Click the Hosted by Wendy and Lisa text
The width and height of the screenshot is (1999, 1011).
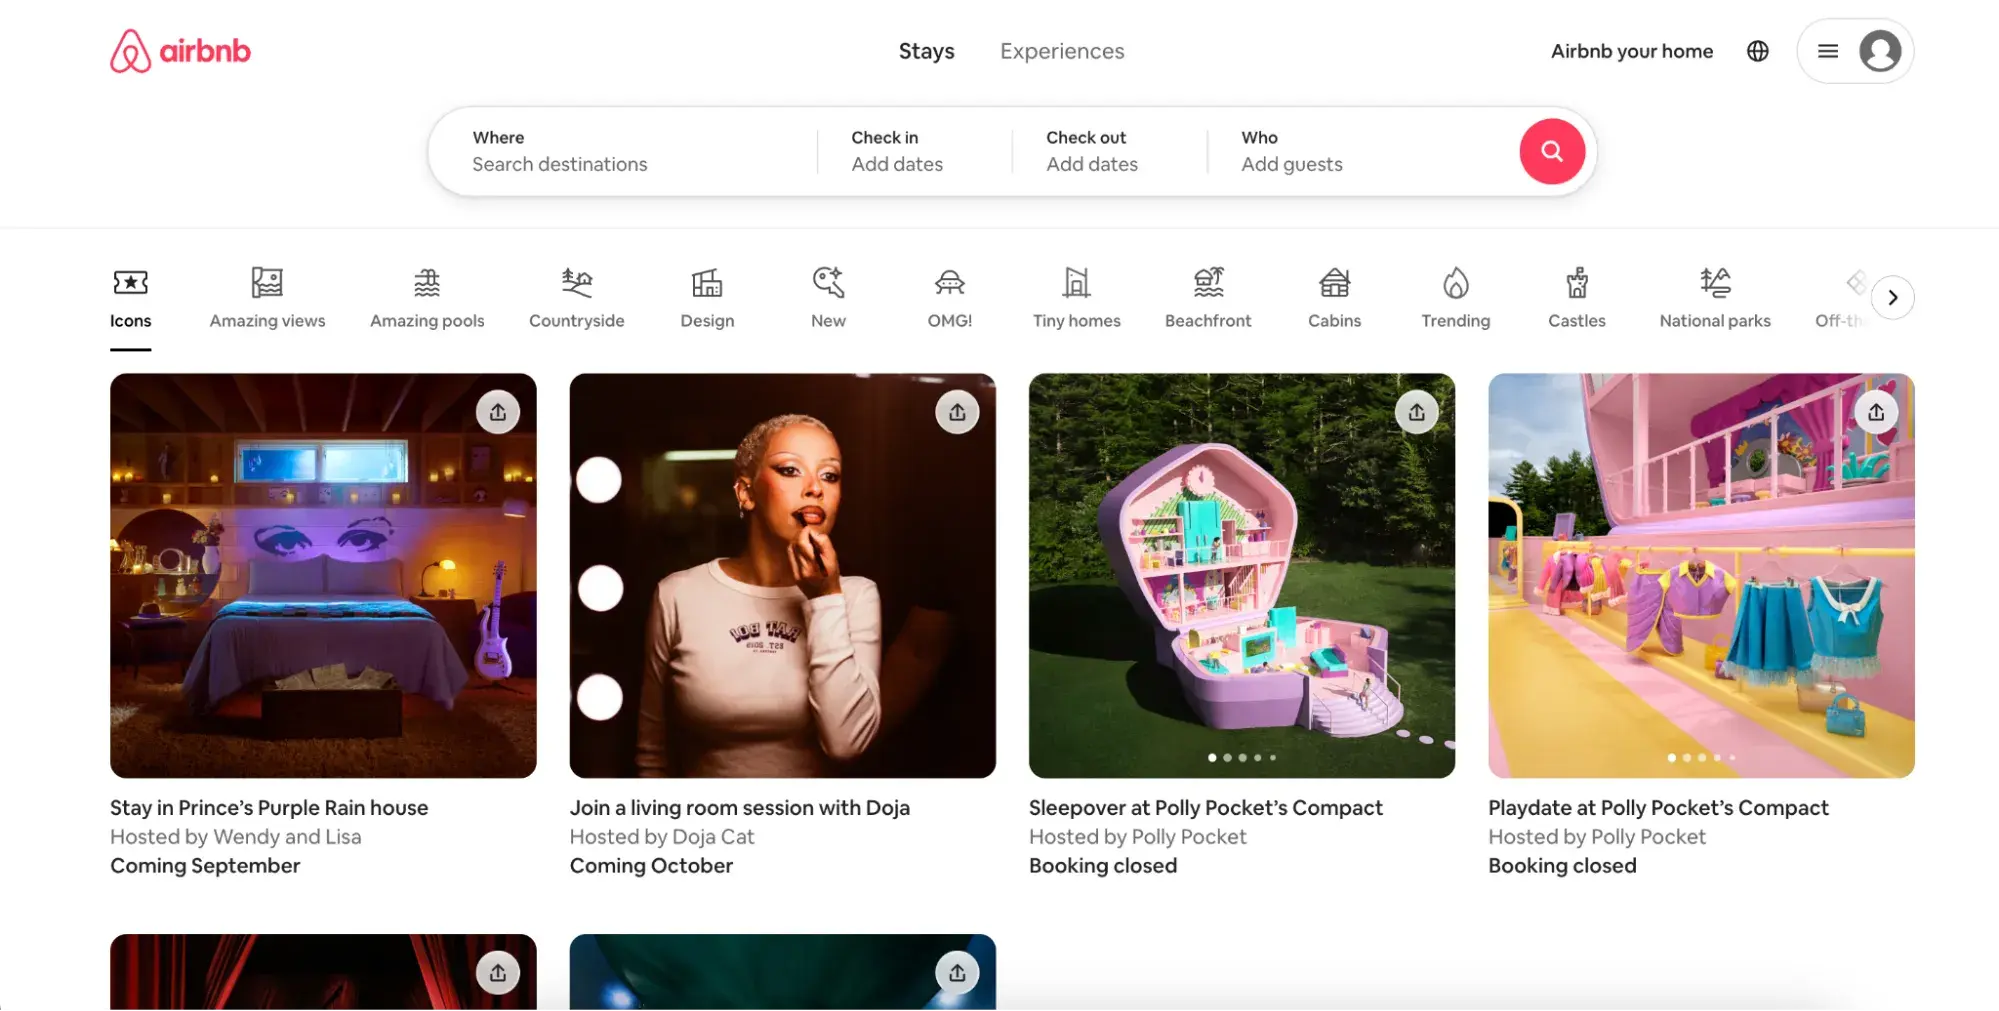point(236,837)
